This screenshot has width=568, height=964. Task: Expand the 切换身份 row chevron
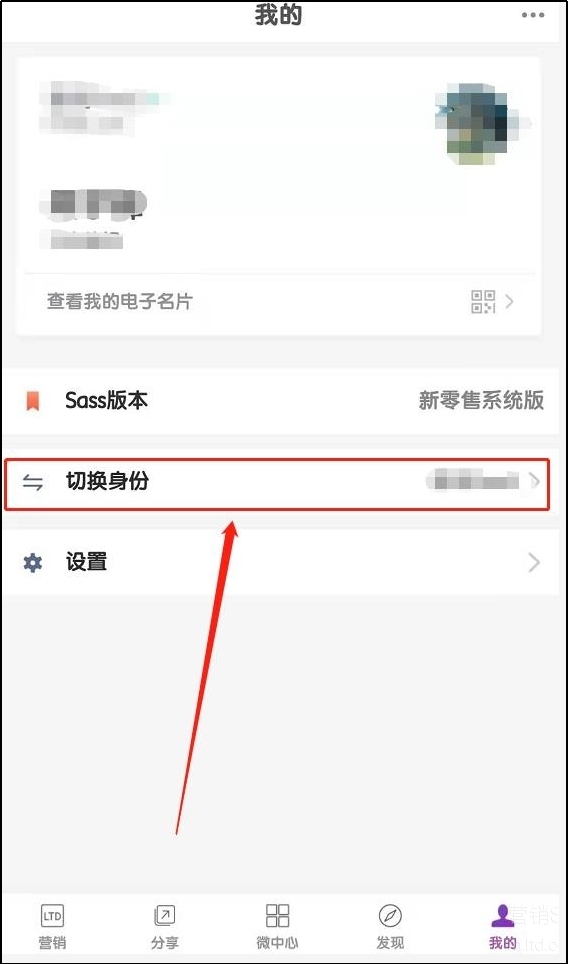(534, 482)
